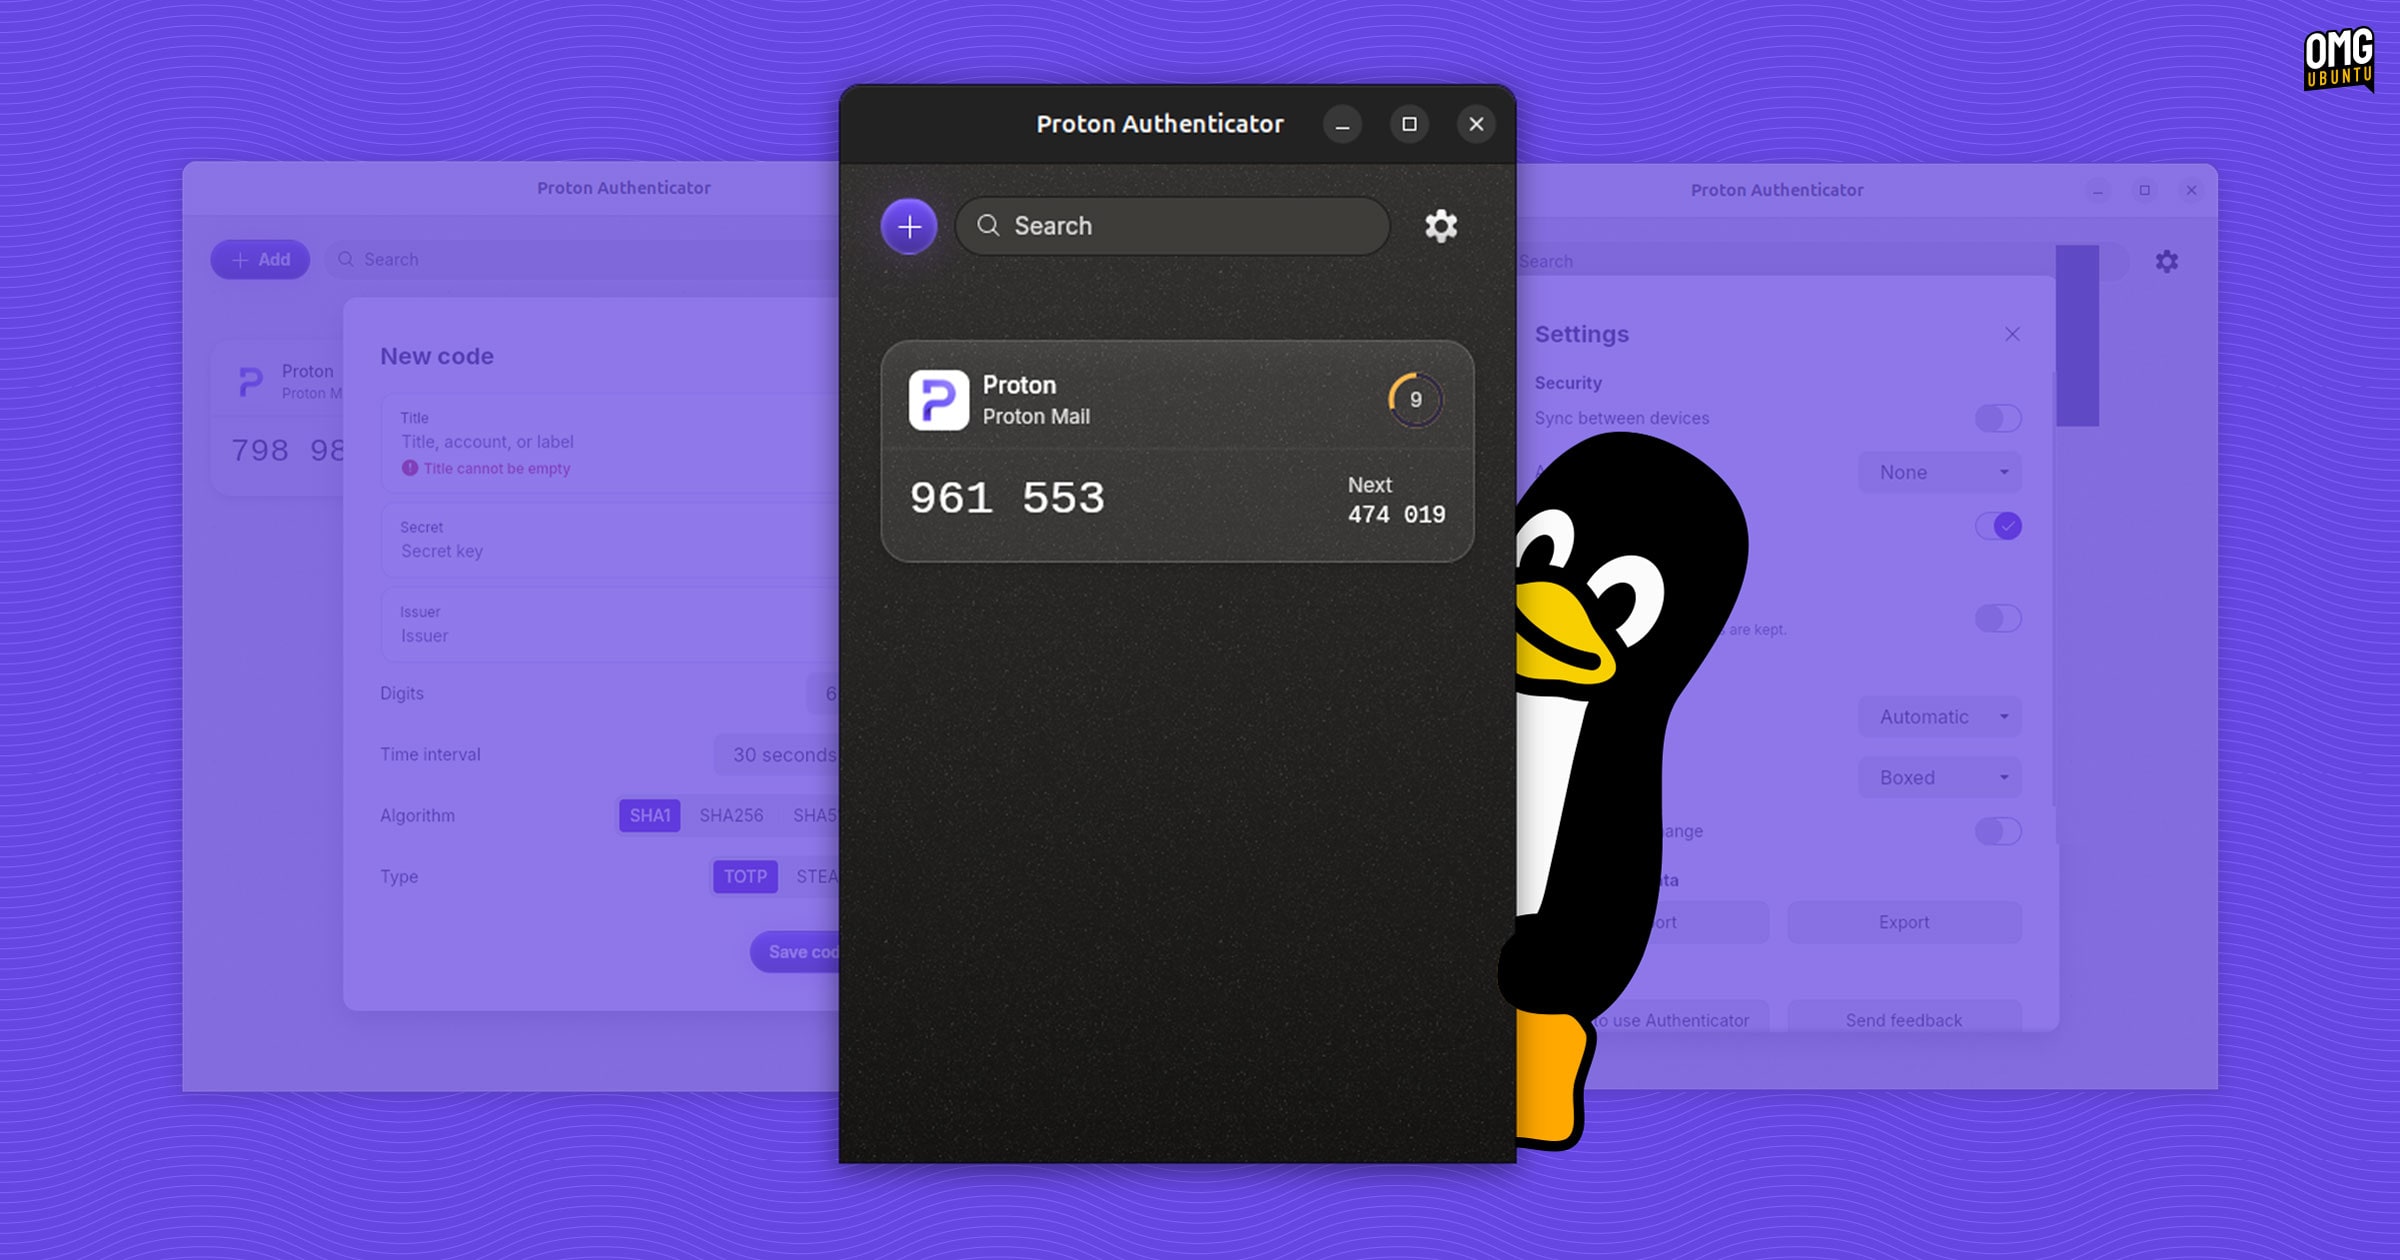Click the OMG Ubuntu logo
This screenshot has width=2400, height=1260.
point(2338,60)
